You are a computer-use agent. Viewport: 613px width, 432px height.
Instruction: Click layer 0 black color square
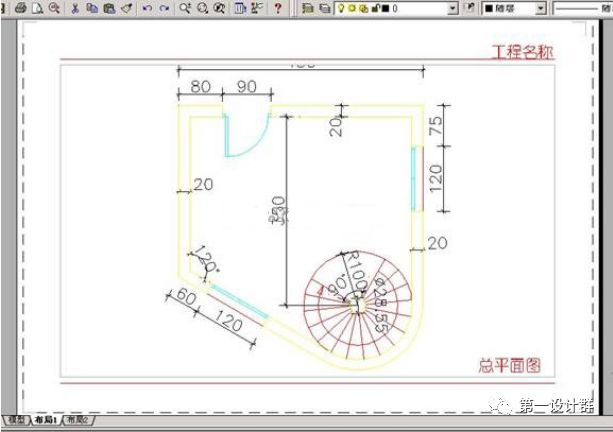(385, 8)
